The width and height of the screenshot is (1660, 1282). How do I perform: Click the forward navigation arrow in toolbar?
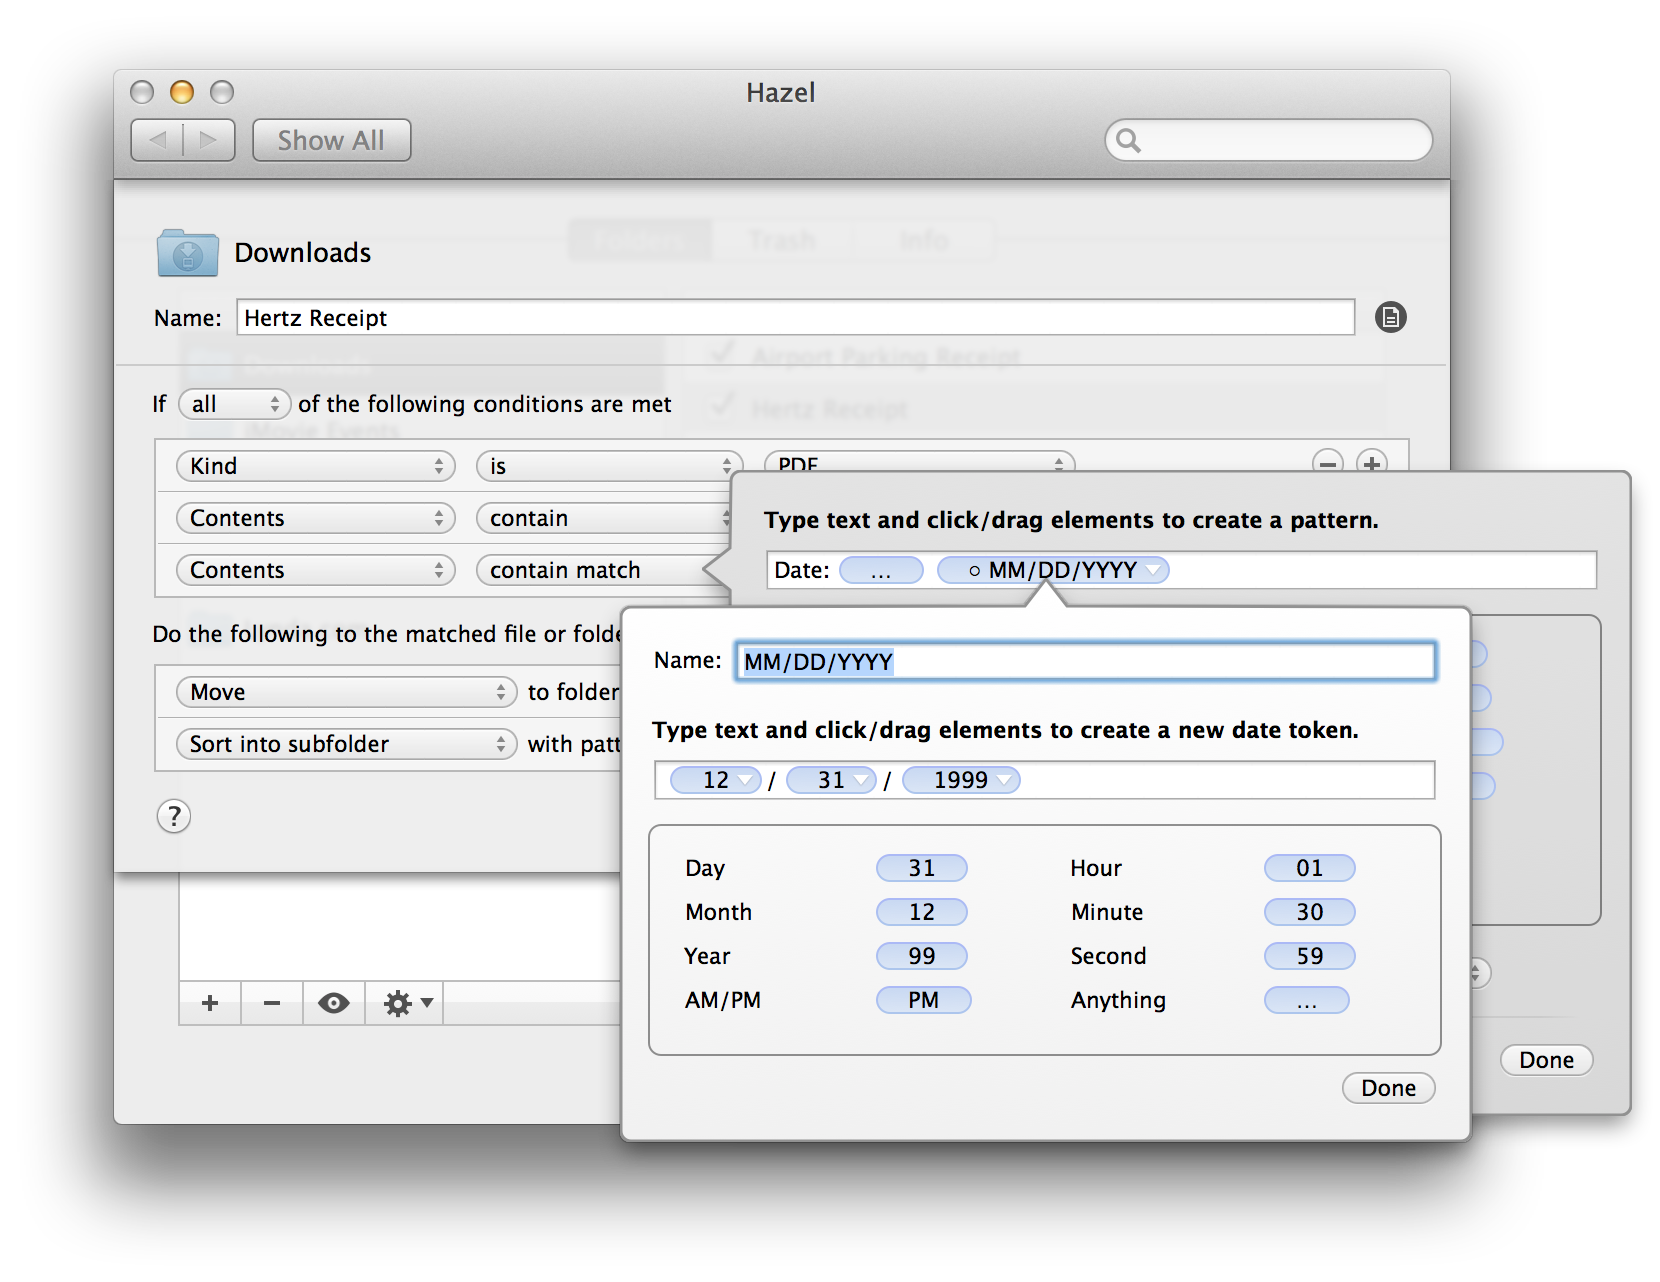pos(209,140)
